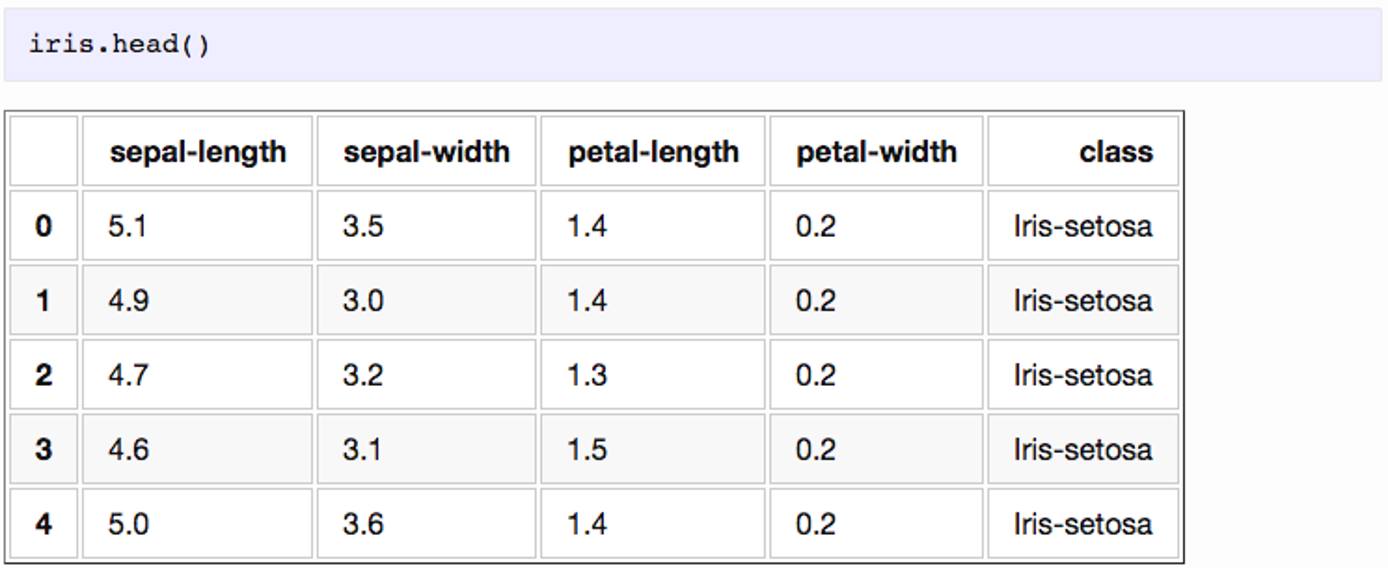Select sepal-length value 5.0
Image resolution: width=1388 pixels, height=568 pixels.
point(129,523)
